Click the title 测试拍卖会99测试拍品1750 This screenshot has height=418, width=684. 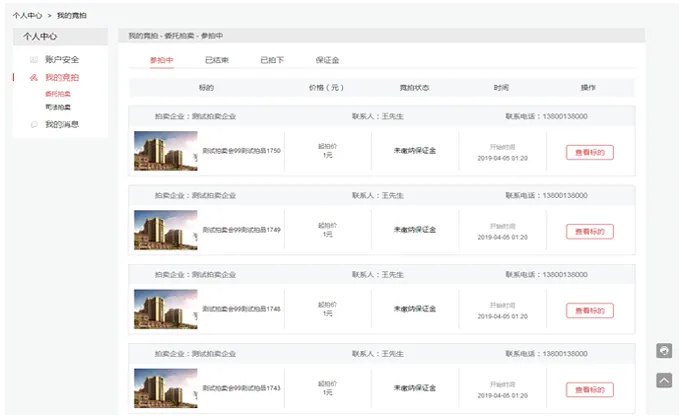click(x=241, y=151)
